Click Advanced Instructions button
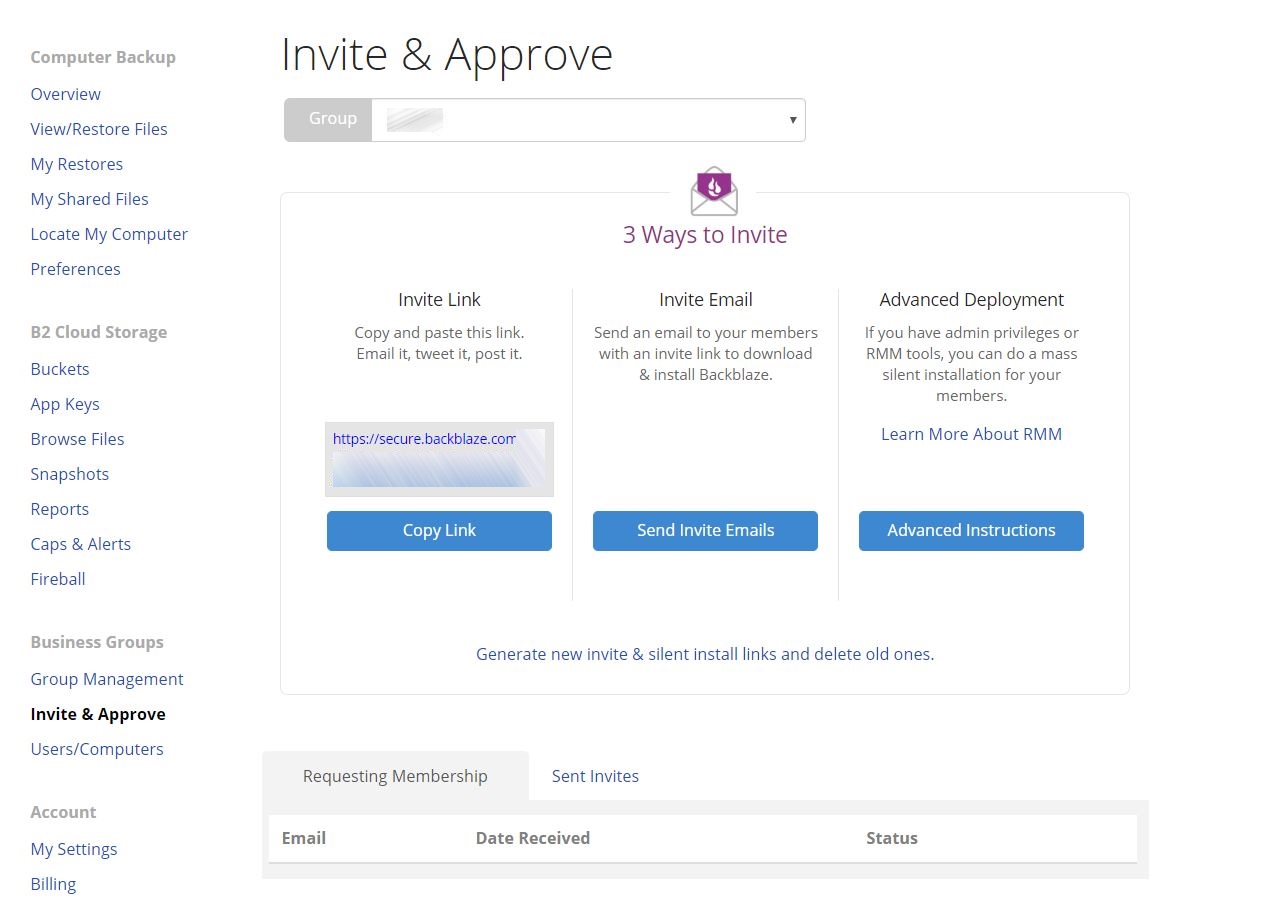 971,531
